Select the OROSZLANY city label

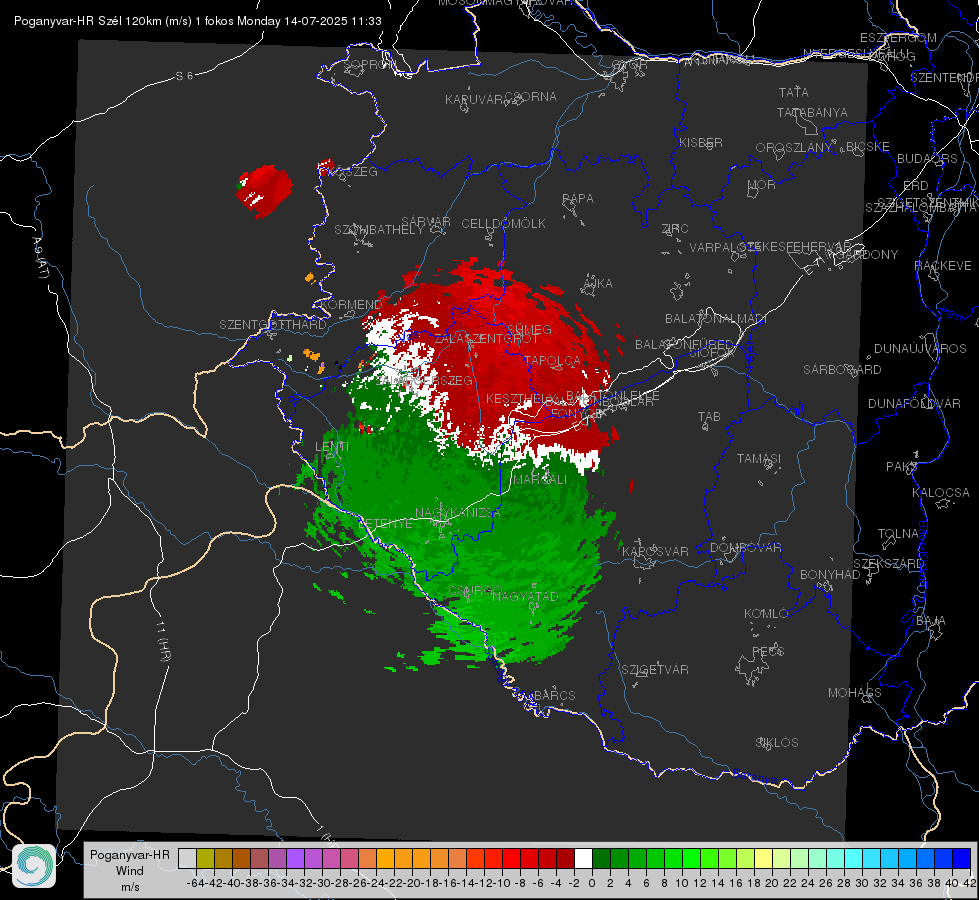pyautogui.click(x=794, y=147)
